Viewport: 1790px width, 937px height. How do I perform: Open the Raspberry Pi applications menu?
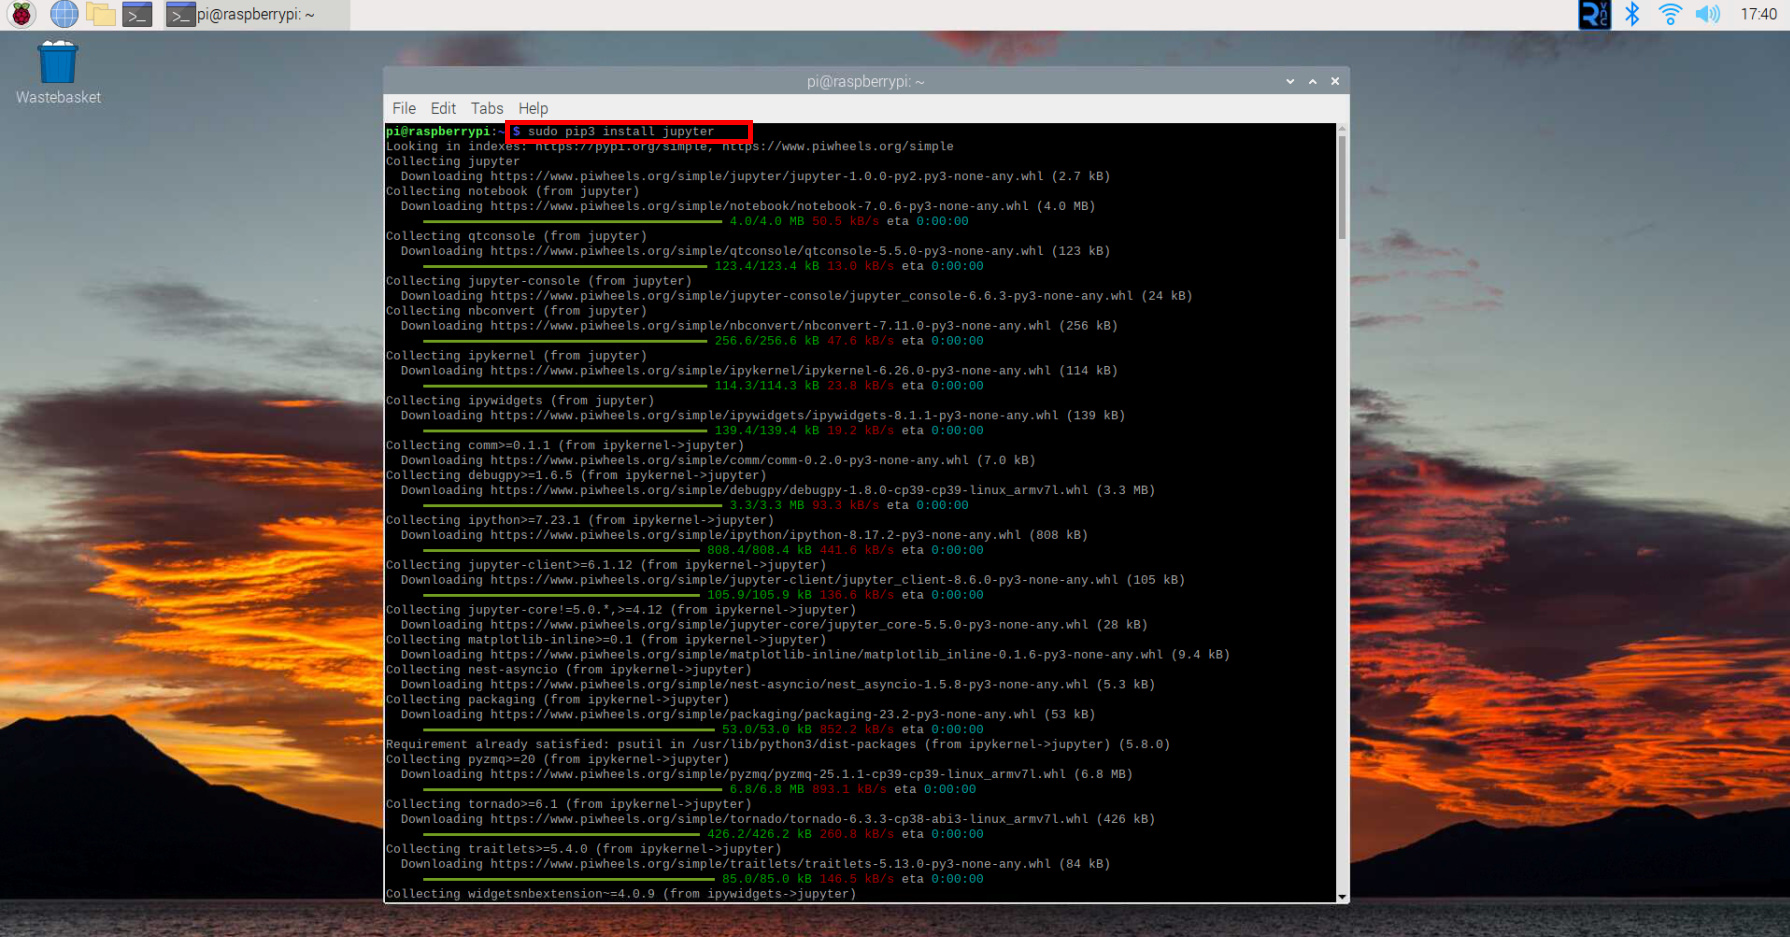(x=21, y=14)
